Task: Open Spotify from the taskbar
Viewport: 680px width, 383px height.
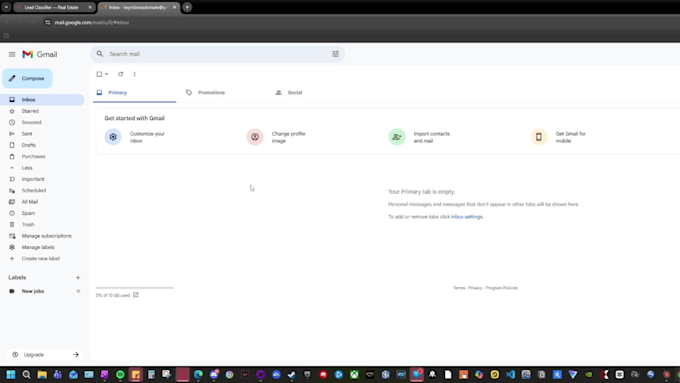Action: tap(120, 375)
